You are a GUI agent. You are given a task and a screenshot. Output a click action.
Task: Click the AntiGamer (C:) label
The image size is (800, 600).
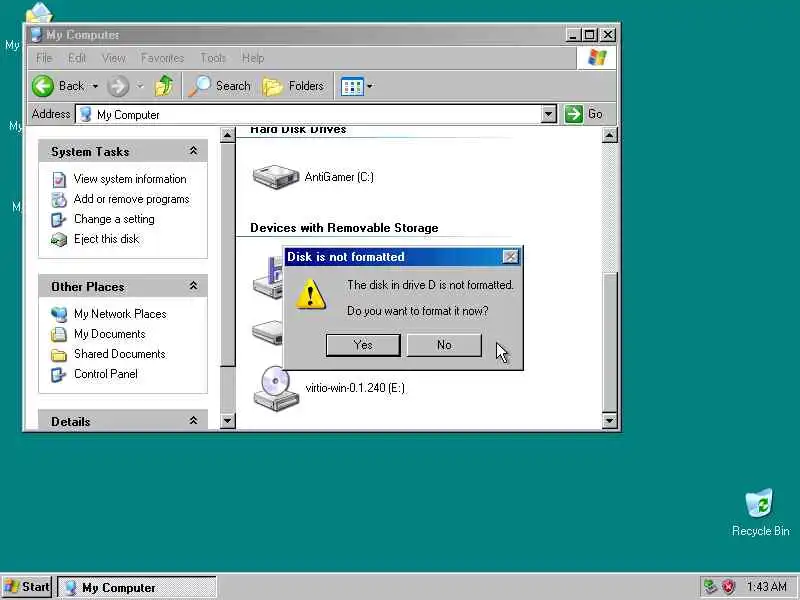[x=339, y=177]
